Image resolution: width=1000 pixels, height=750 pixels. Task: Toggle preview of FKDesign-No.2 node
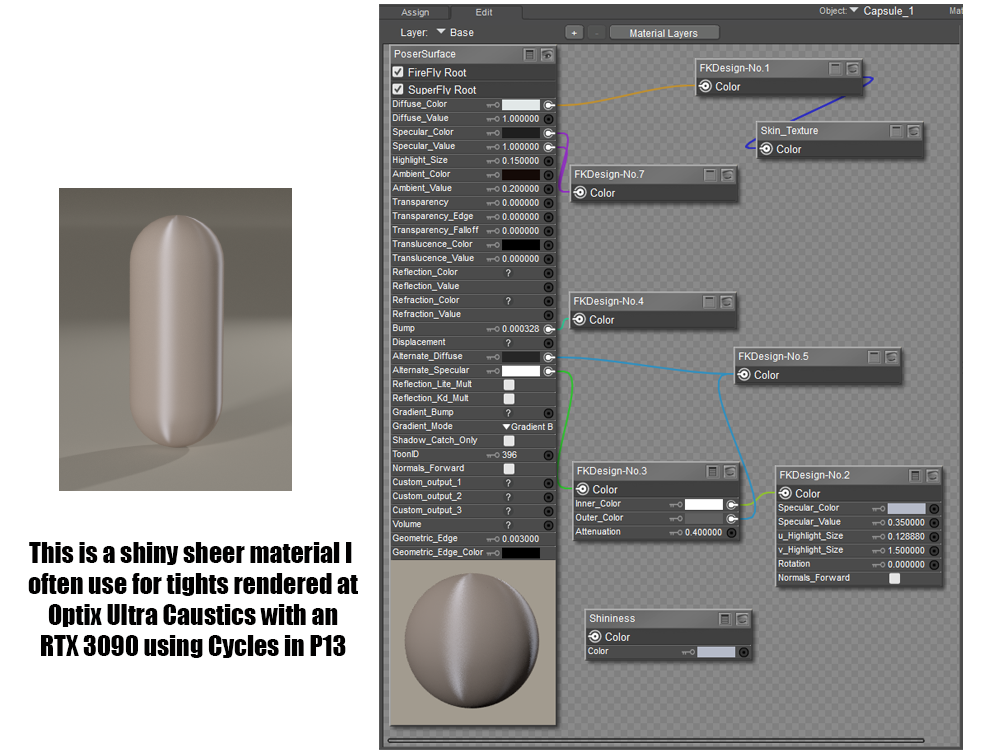(932, 476)
